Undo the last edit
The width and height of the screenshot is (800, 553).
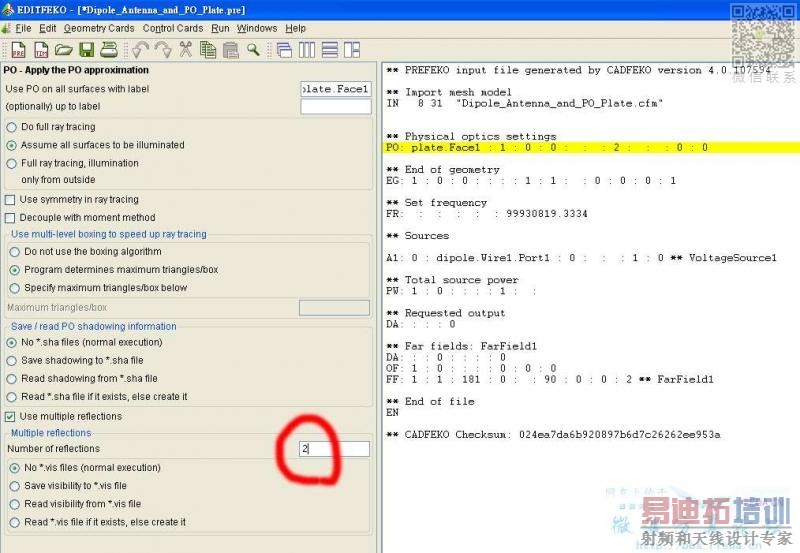[140, 50]
